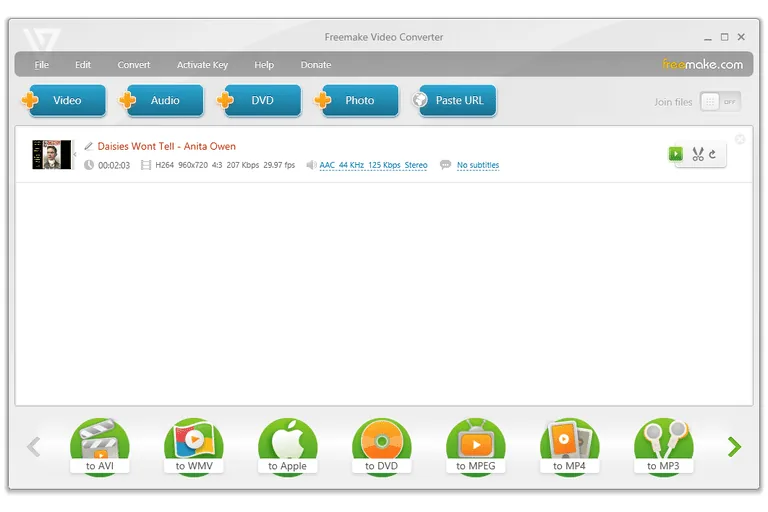Pick the to Apple device format

pos(288,446)
